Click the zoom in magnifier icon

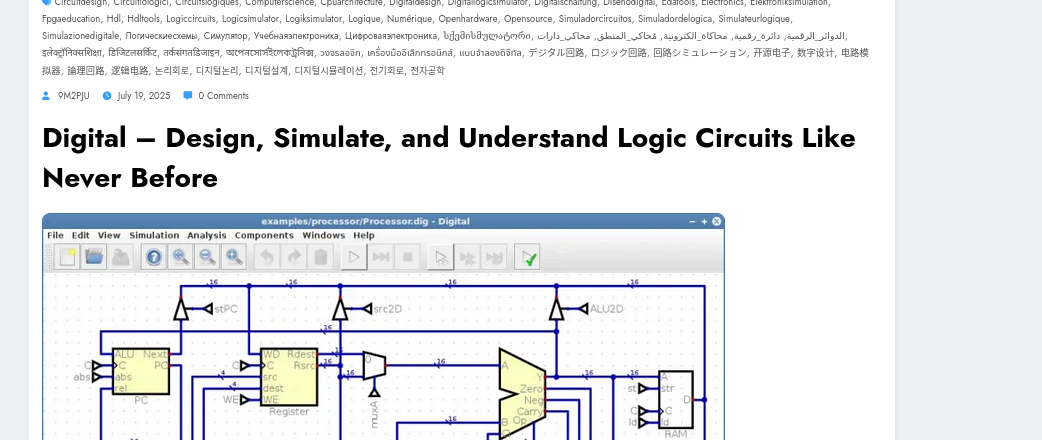pos(180,257)
